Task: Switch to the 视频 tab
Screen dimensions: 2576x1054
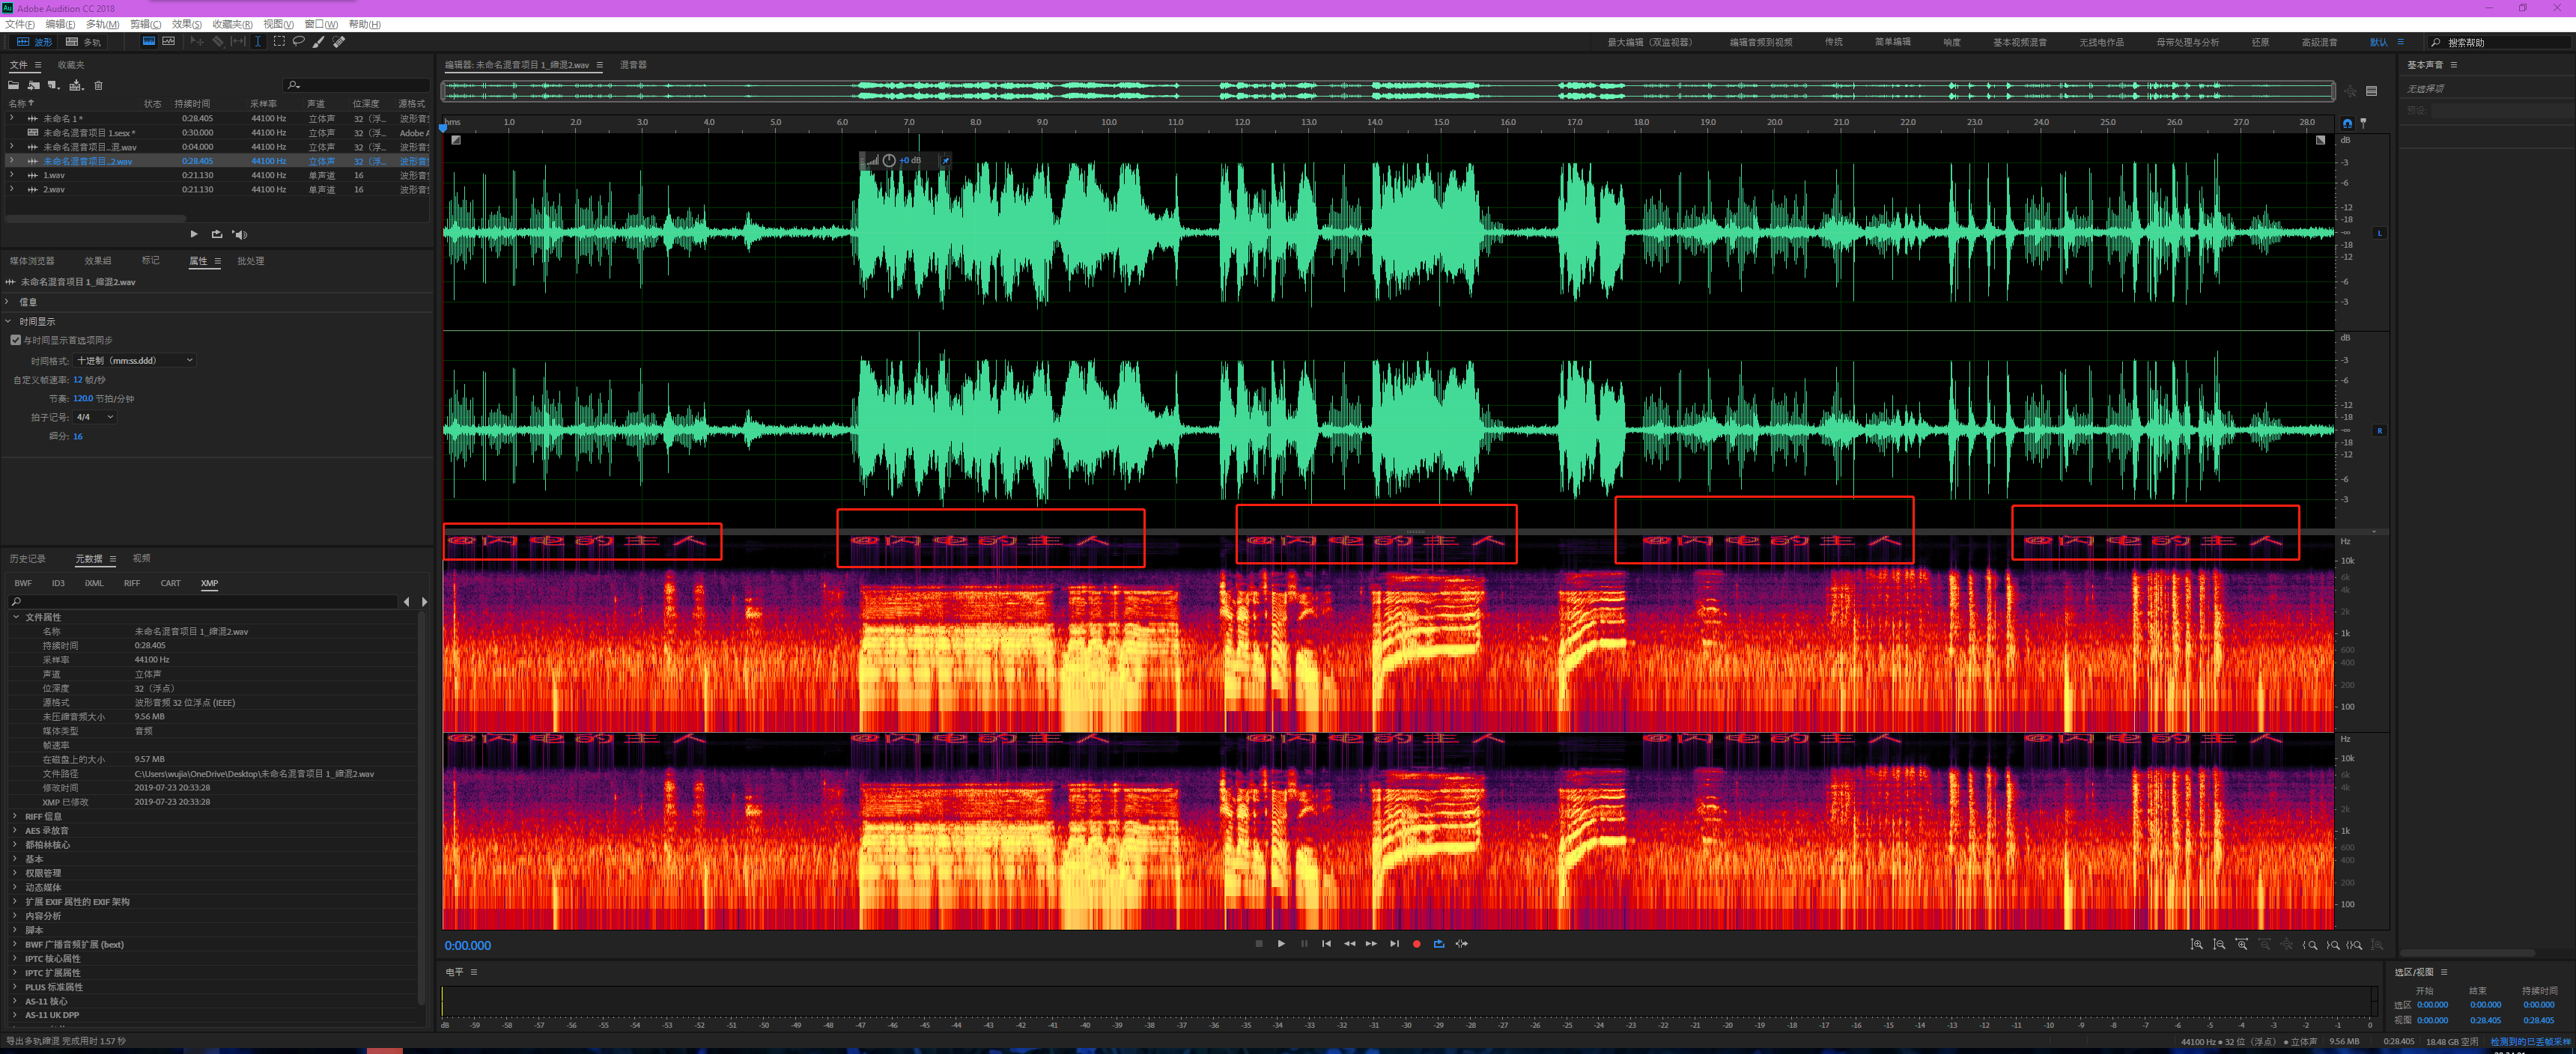Action: point(142,559)
